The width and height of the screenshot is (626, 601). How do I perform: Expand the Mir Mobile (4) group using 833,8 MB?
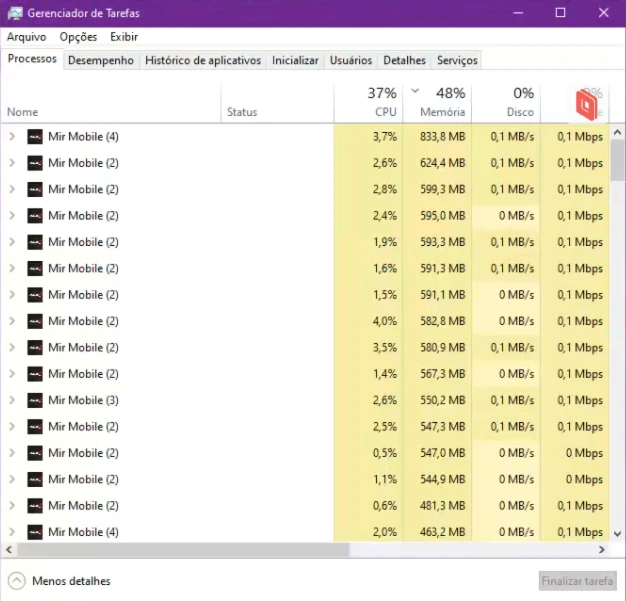tap(12, 137)
